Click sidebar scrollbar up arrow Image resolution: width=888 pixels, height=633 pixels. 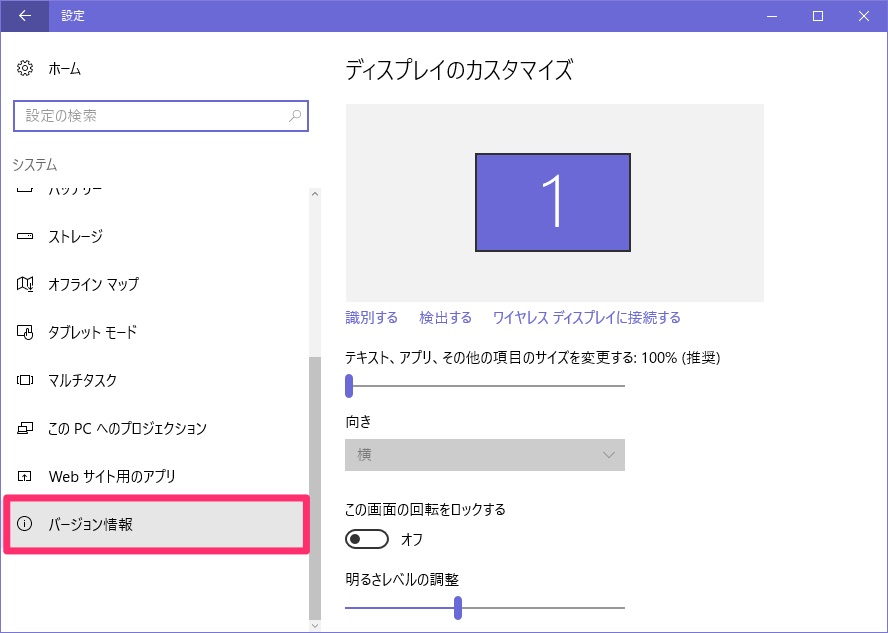(x=315, y=194)
